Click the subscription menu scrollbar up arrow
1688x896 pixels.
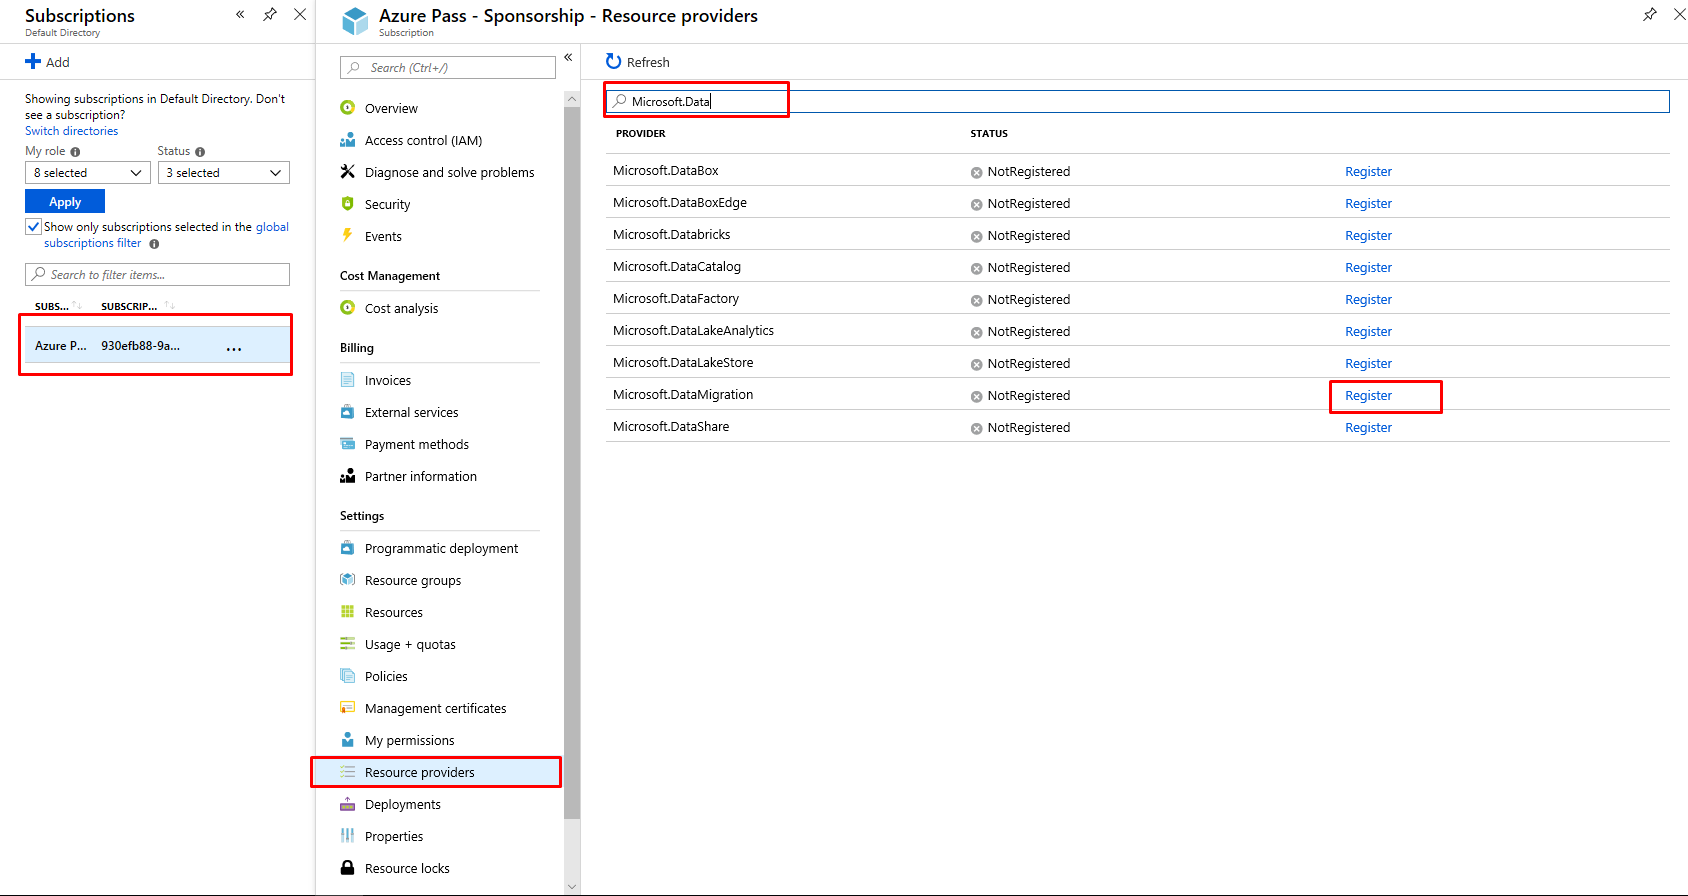(x=572, y=99)
